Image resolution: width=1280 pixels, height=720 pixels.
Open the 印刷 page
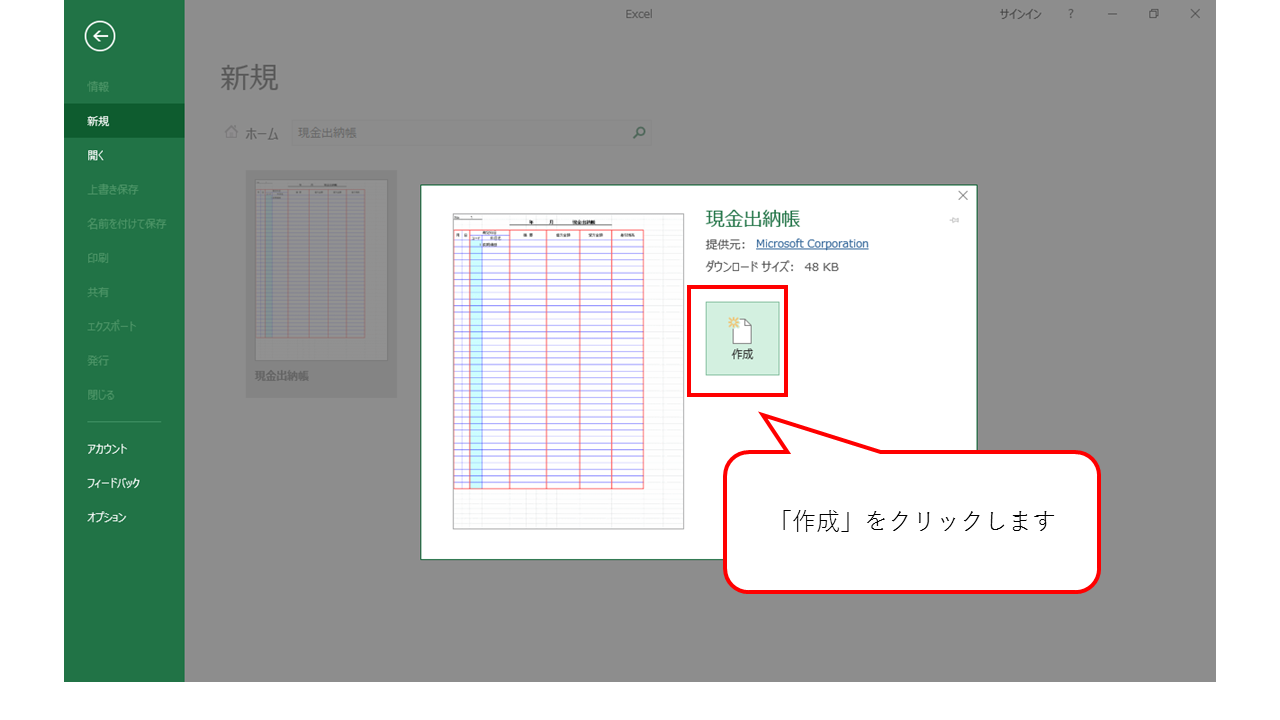(x=98, y=258)
